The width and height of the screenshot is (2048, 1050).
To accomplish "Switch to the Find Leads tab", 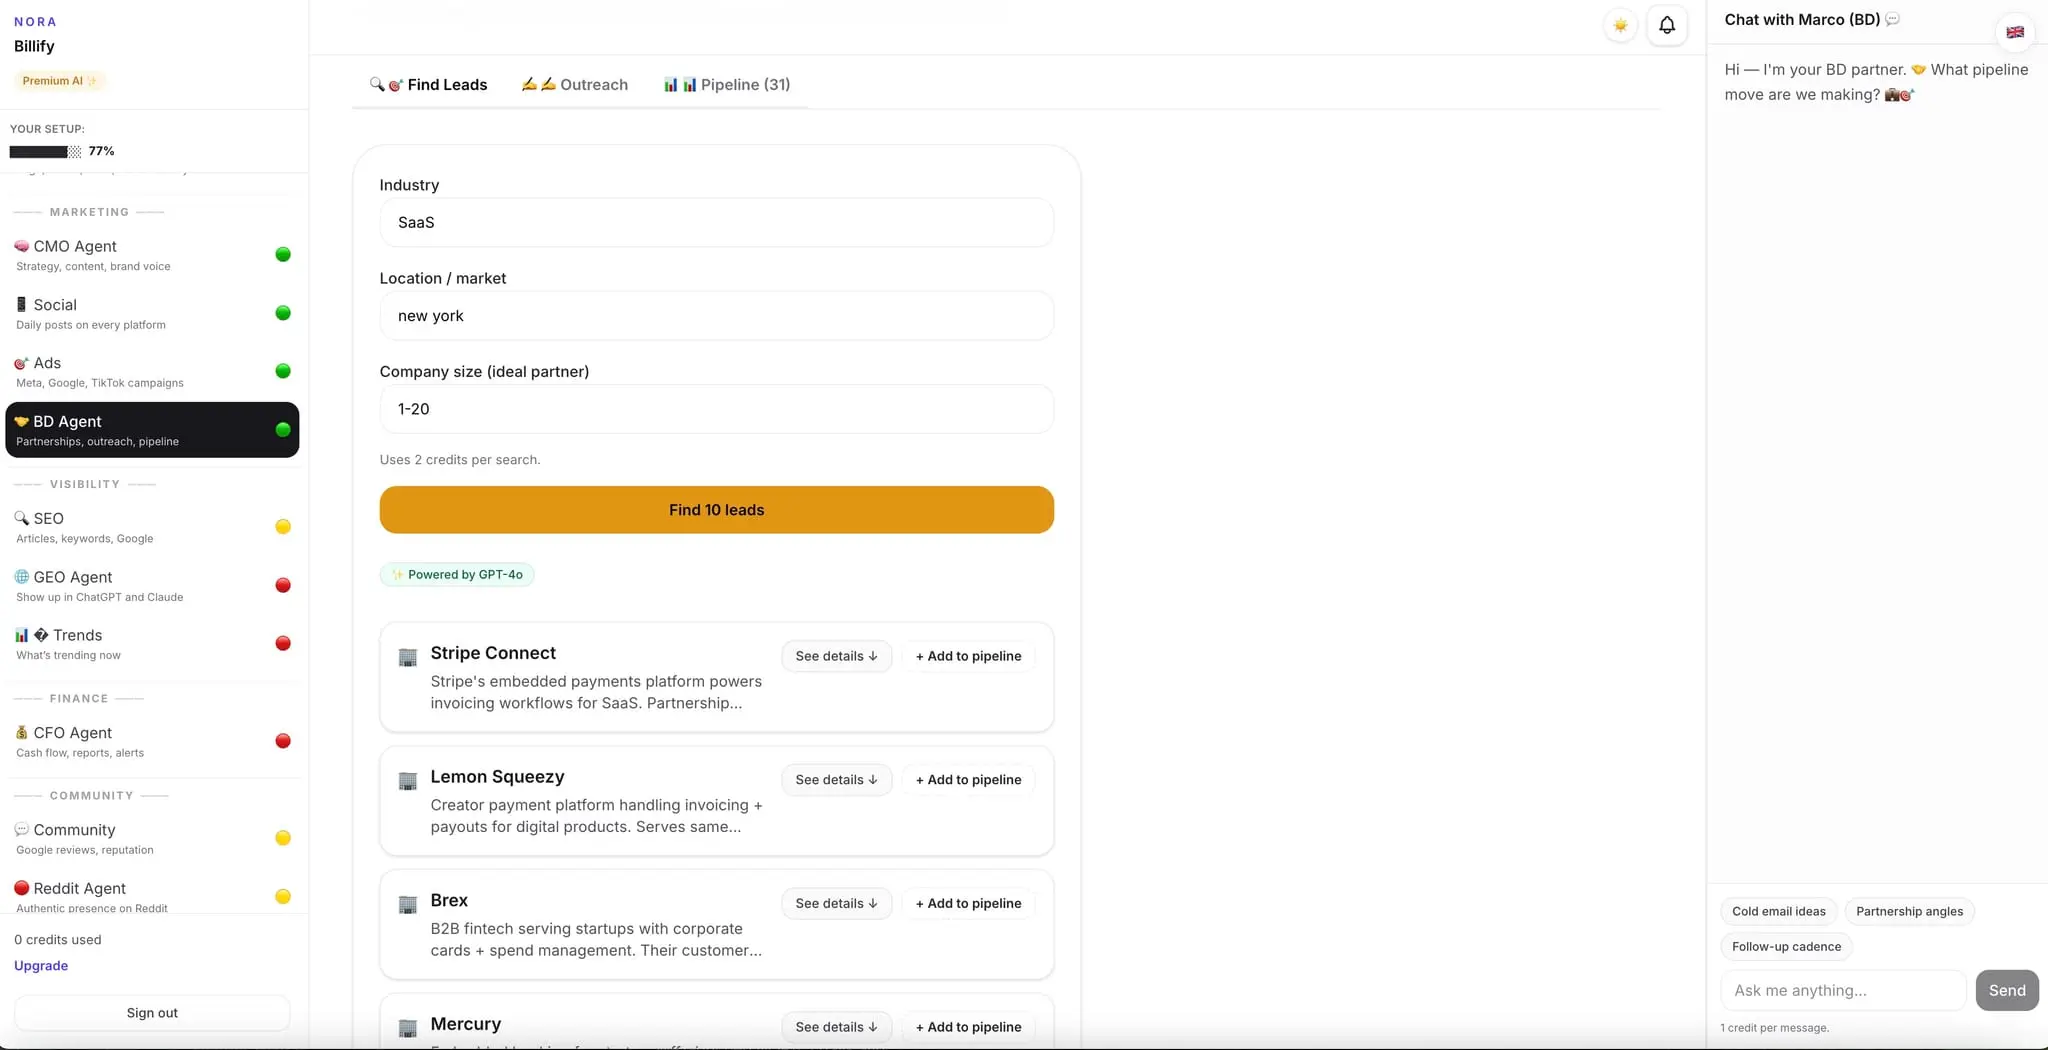I will pyautogui.click(x=429, y=85).
